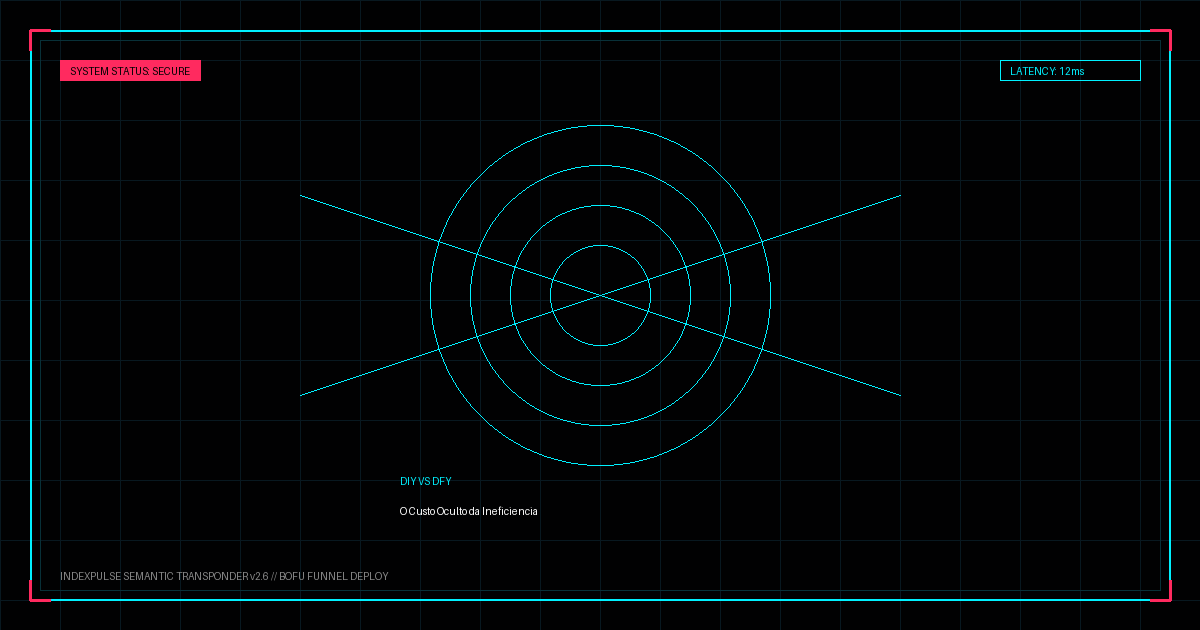This screenshot has height=630, width=1200.
Task: Click the bottom-right red corner bracket
Action: pyautogui.click(x=1160, y=590)
